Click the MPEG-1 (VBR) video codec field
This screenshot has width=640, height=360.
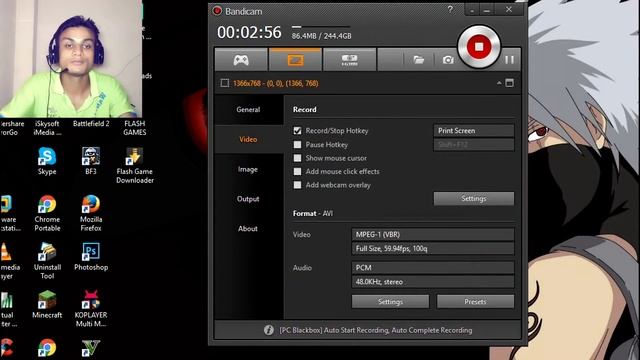[x=433, y=234]
